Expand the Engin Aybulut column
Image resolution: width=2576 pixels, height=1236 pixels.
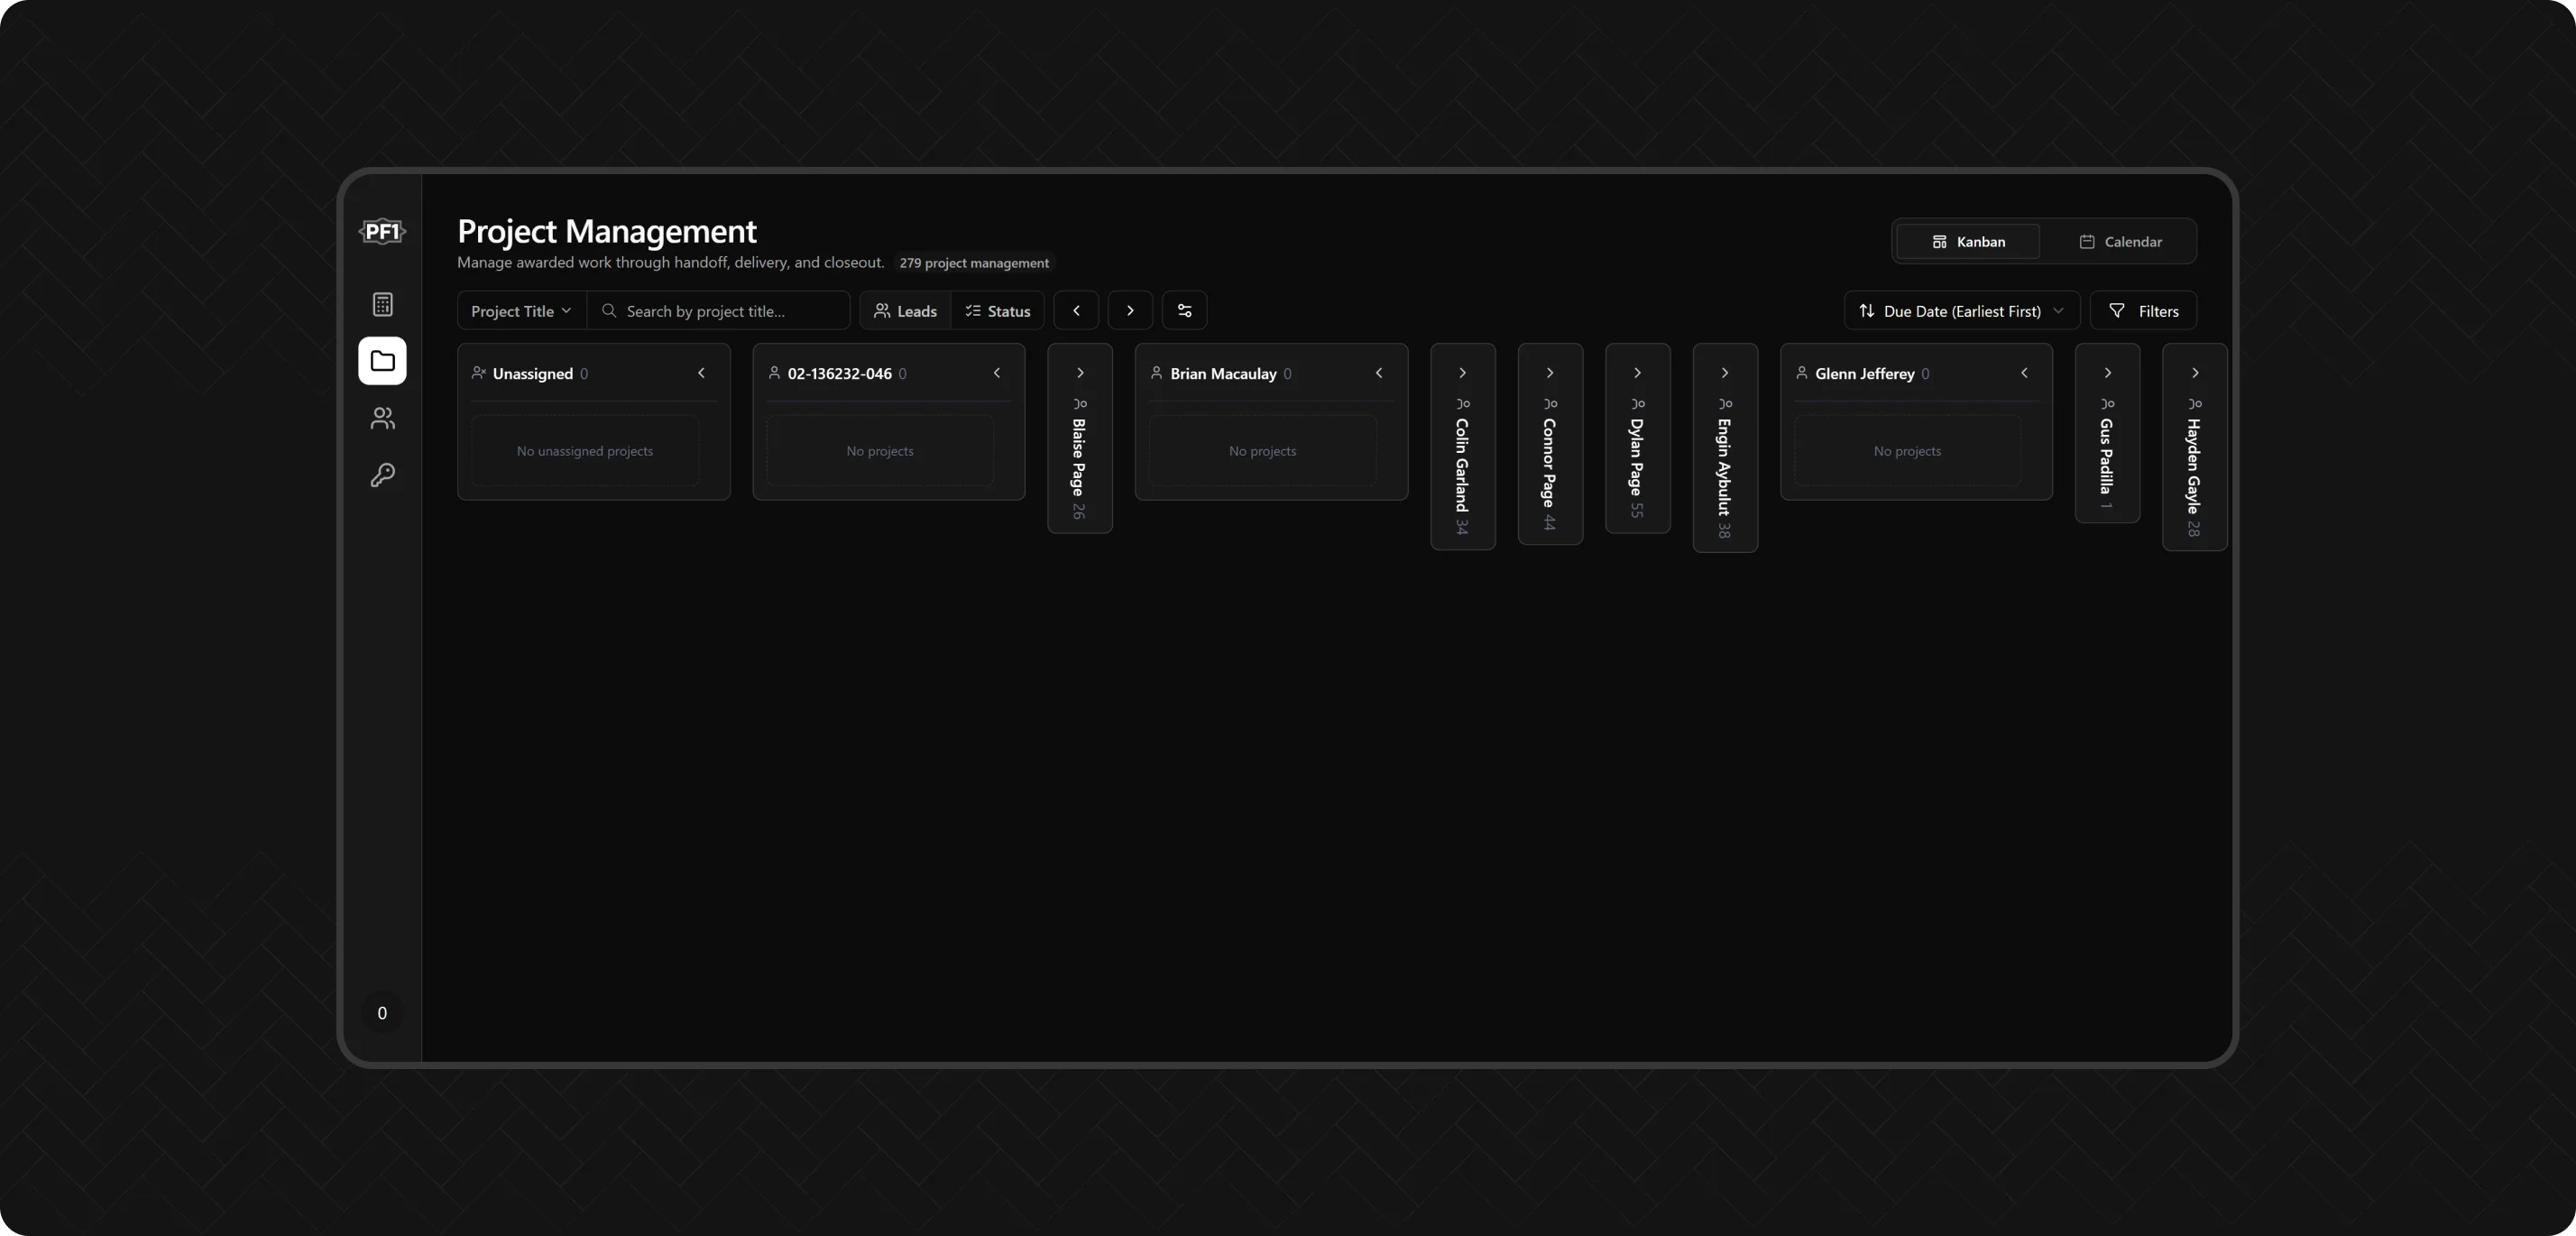point(1725,373)
